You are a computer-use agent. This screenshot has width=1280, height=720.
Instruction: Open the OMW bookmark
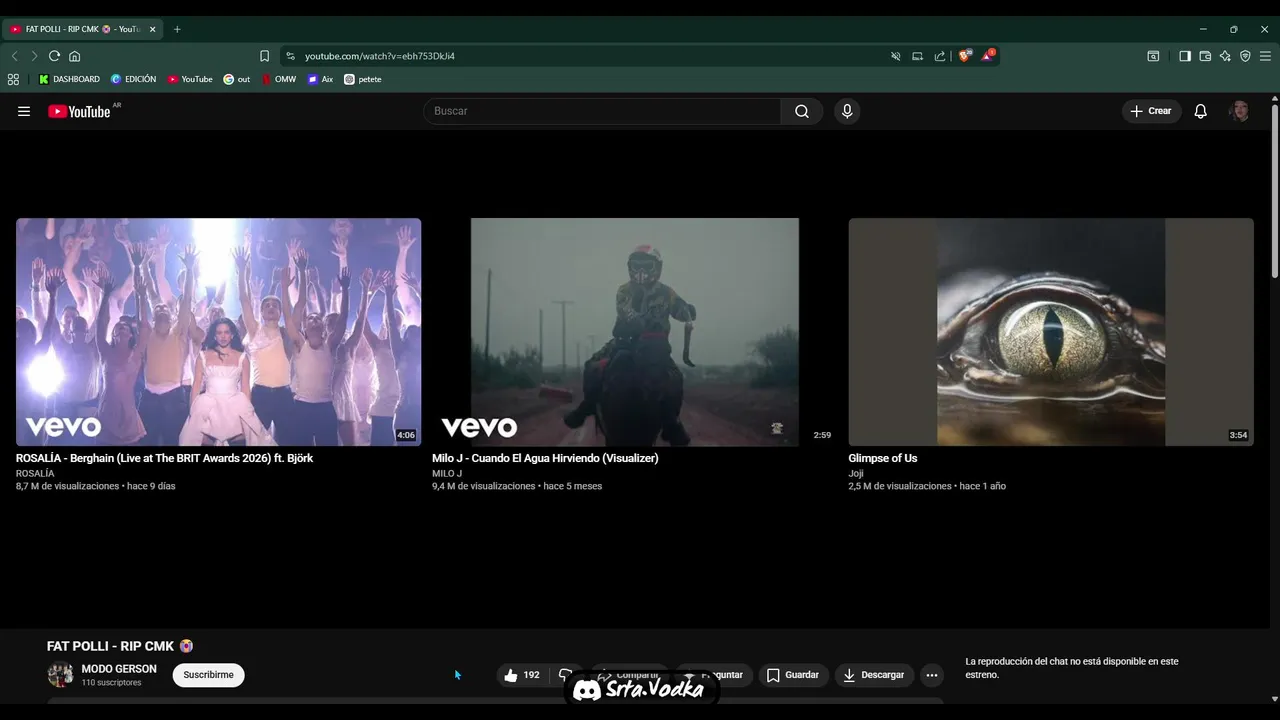279,79
